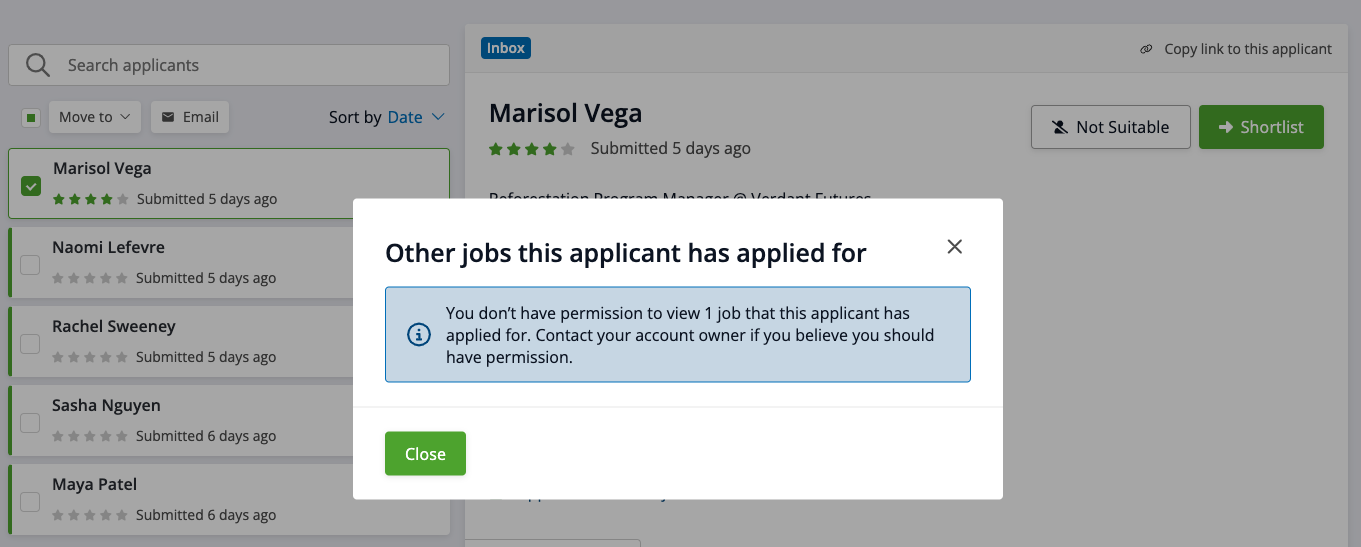Viewport: 1361px width, 547px height.
Task: Click the fifth star in the header rating
Action: point(568,149)
